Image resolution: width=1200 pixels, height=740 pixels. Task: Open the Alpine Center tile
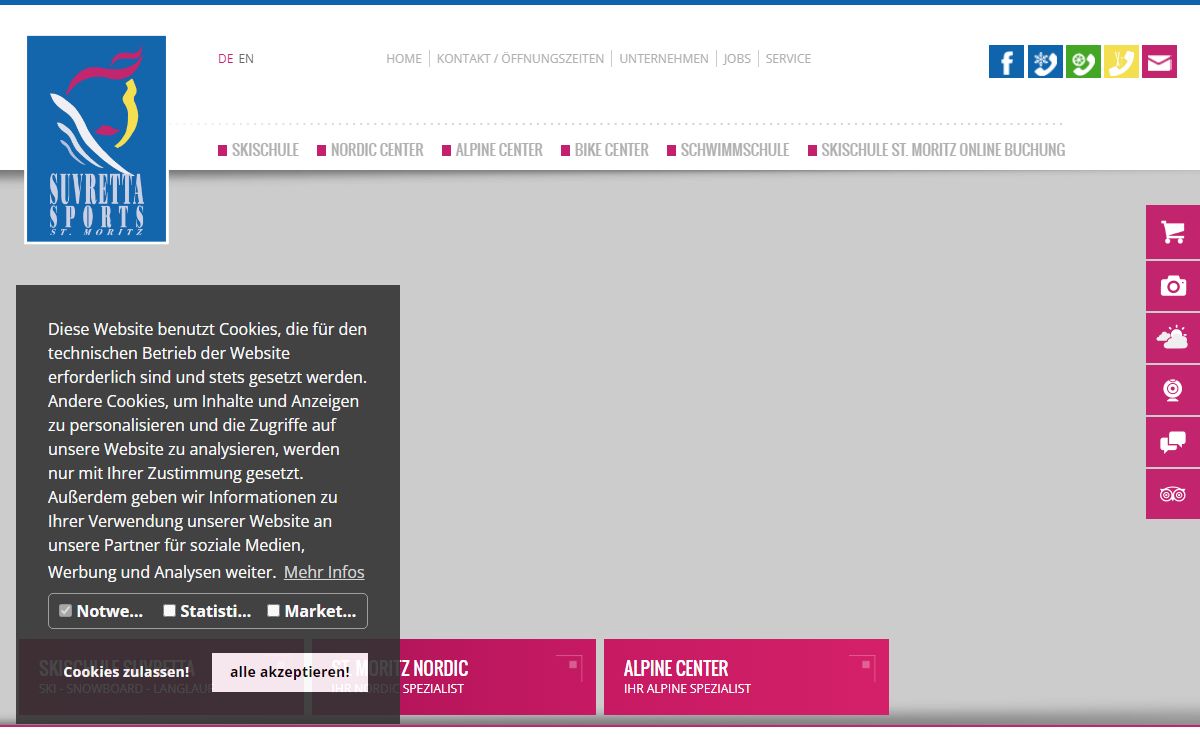tap(745, 676)
